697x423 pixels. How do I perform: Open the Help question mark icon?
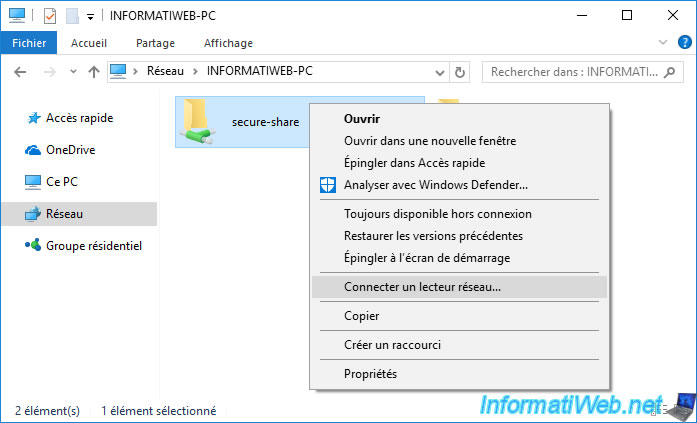(685, 43)
